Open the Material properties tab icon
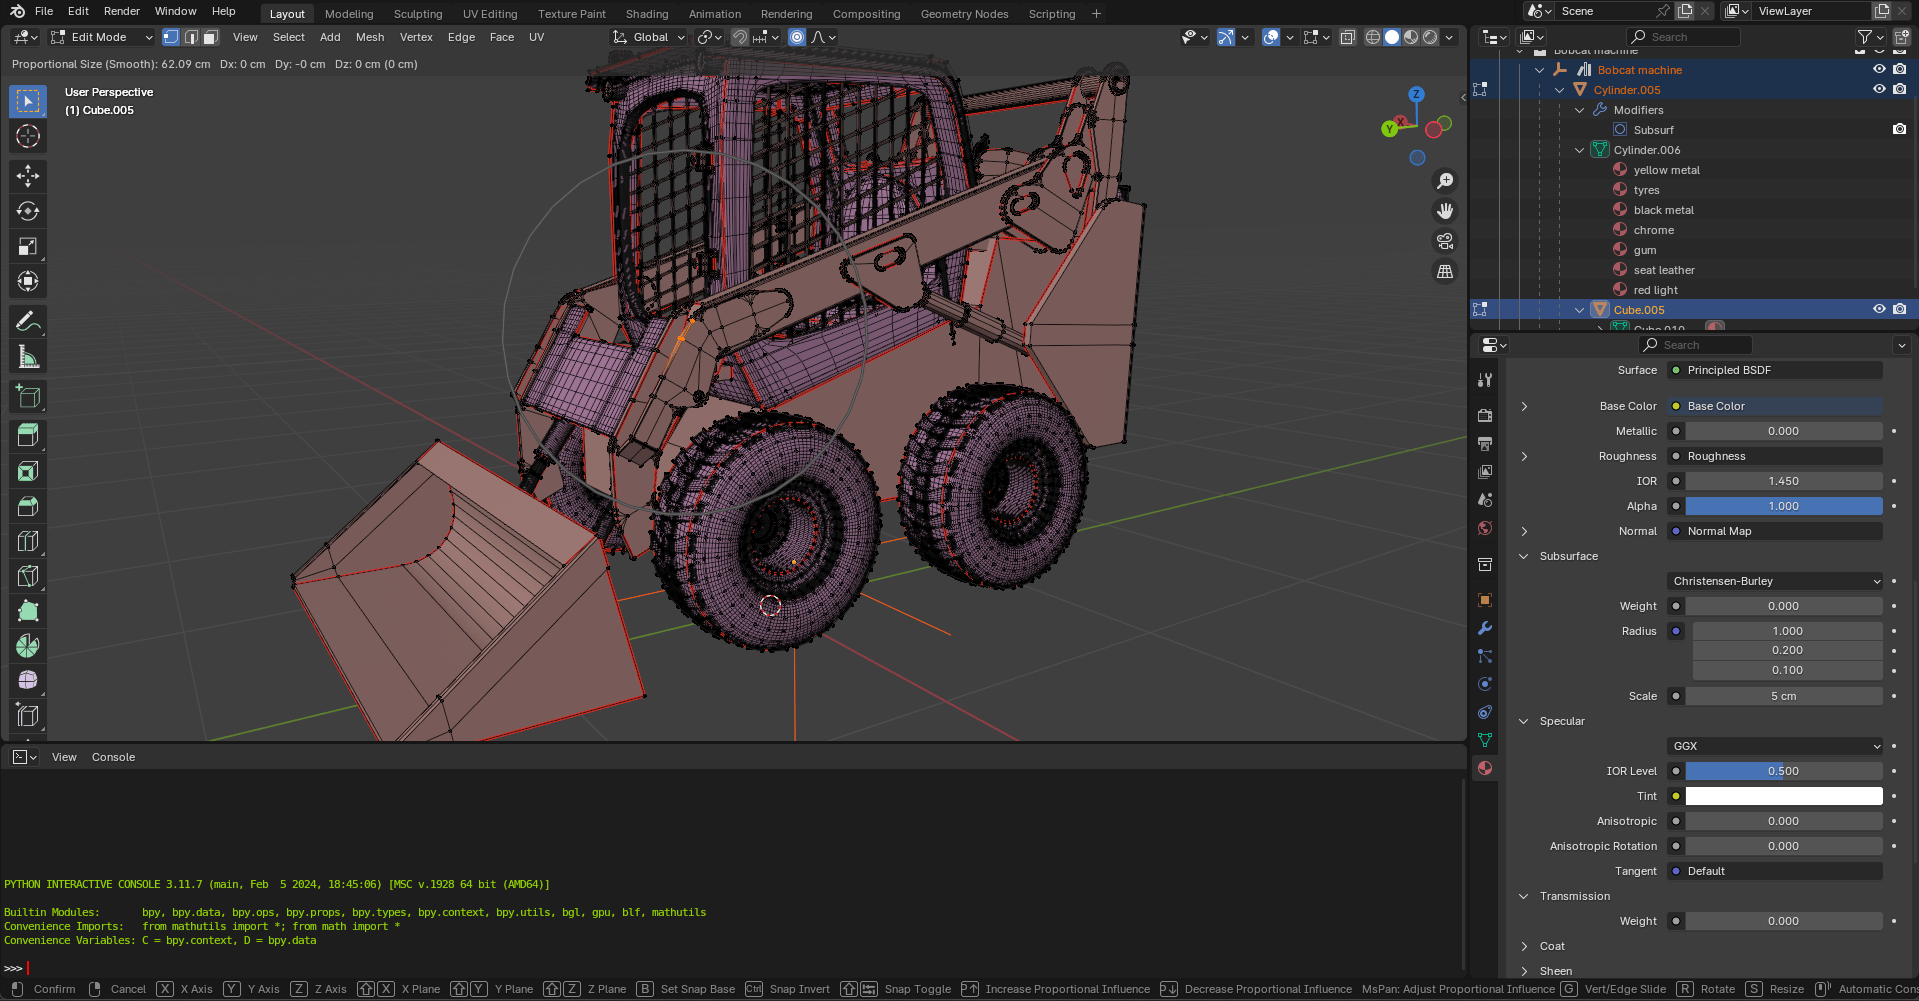The height and width of the screenshot is (1001, 1919). coord(1485,768)
